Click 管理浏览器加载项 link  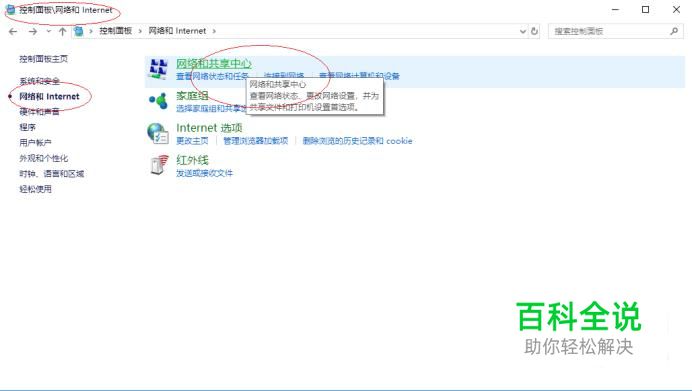click(256, 141)
